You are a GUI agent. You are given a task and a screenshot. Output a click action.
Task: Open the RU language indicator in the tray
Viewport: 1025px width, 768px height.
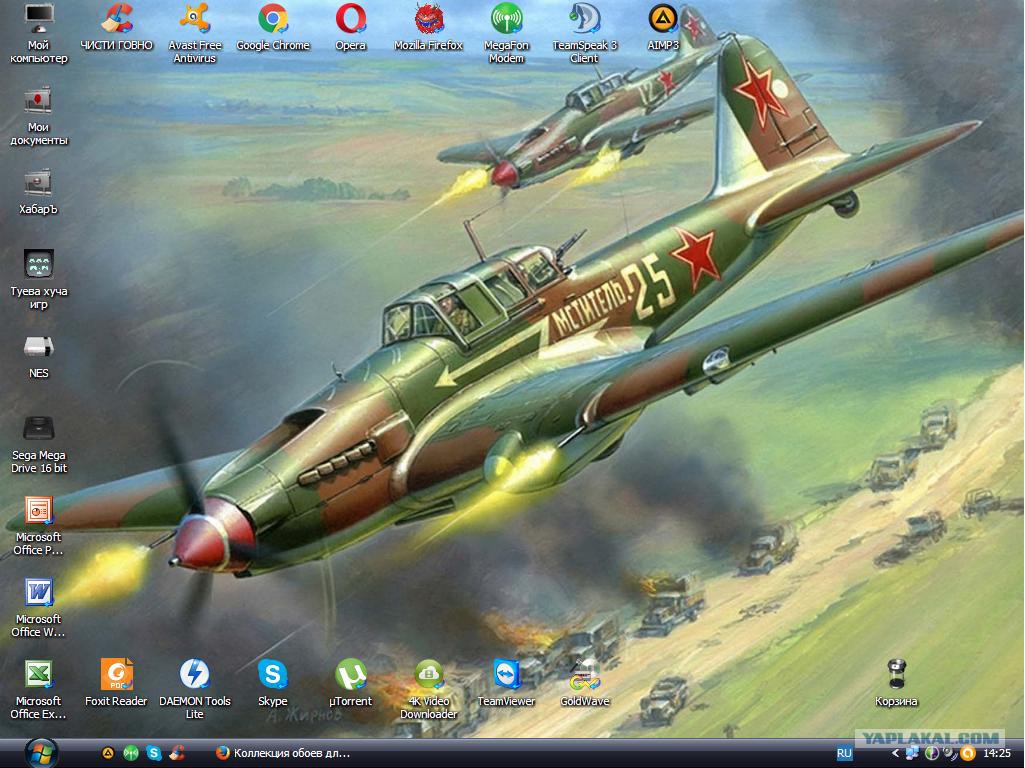(844, 754)
